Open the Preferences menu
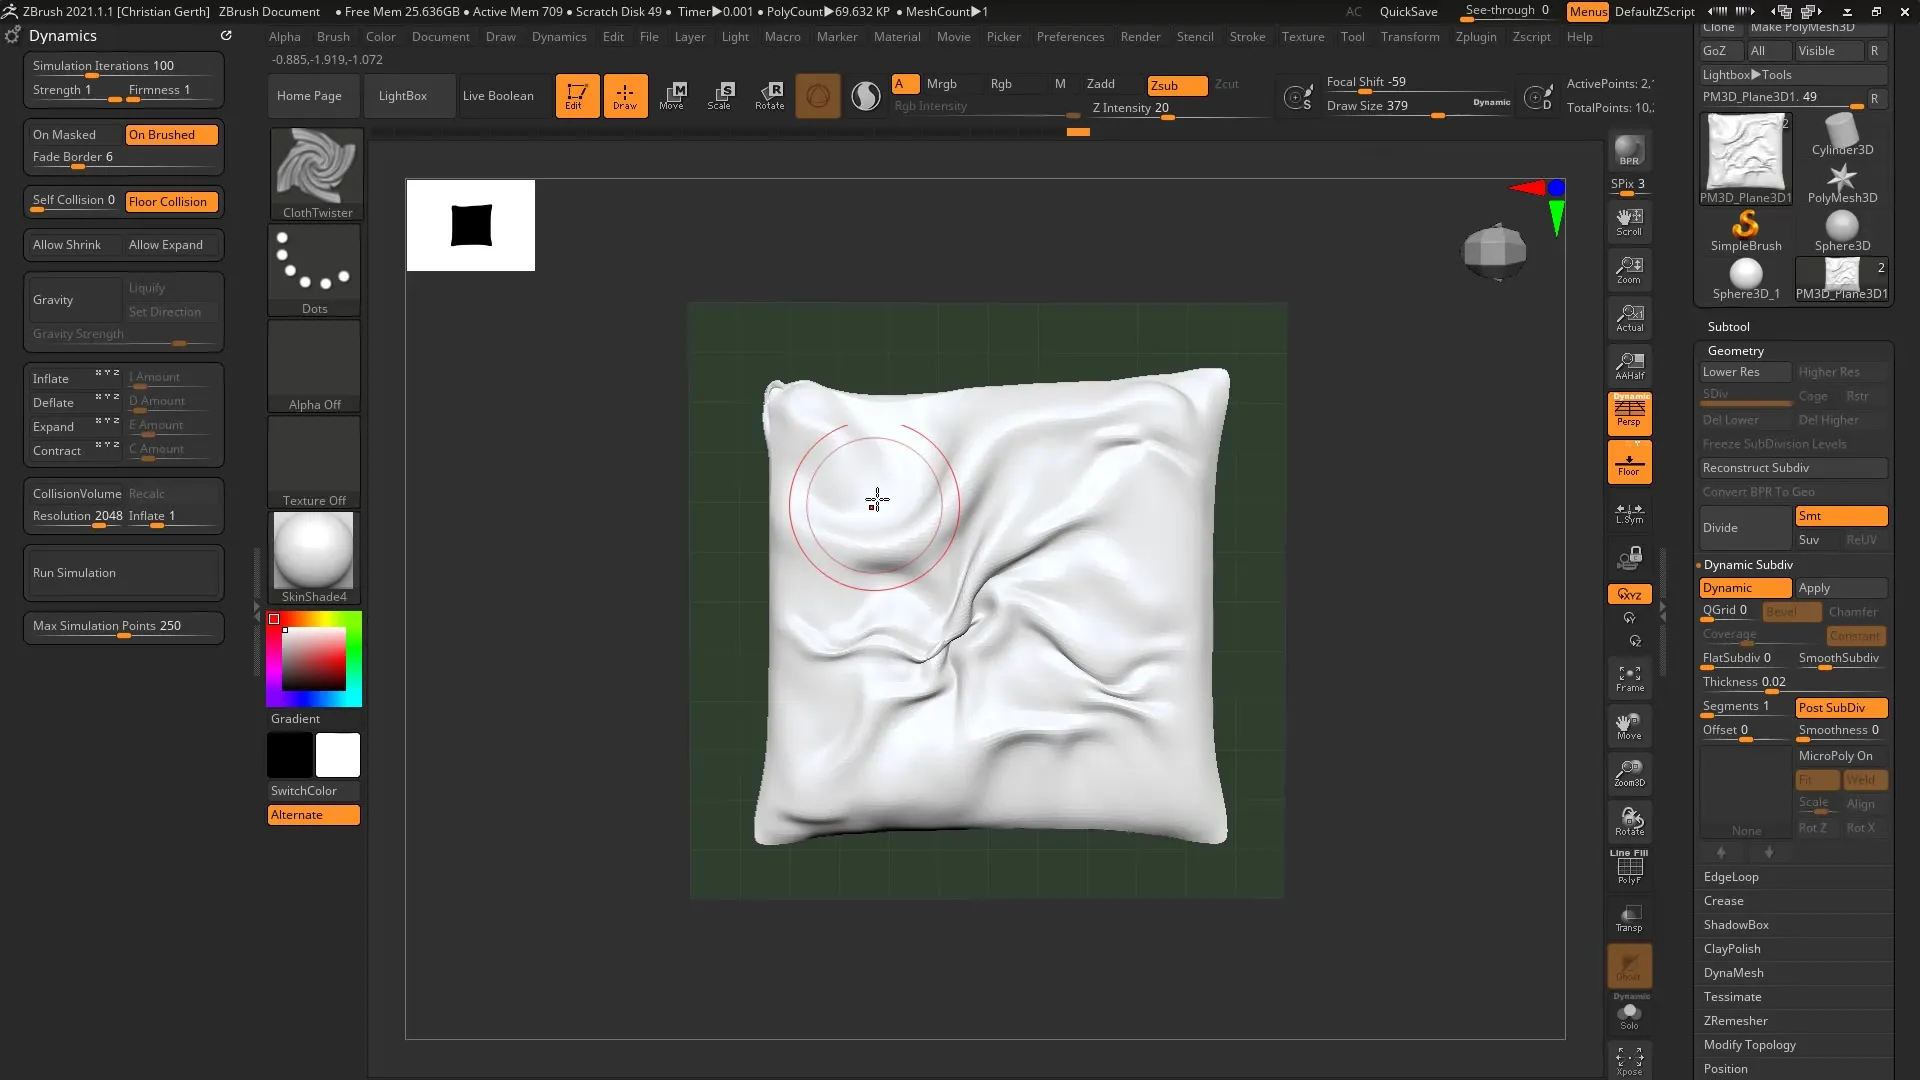 click(x=1070, y=37)
